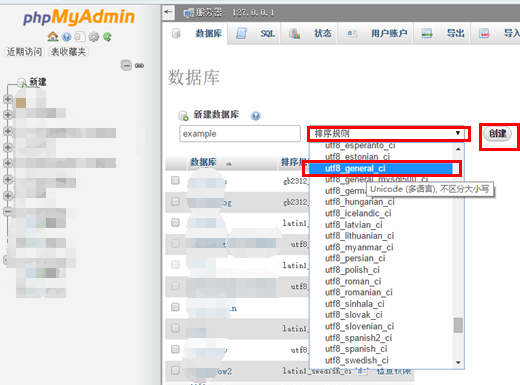
Task: Check the last row checkbox ending ow2
Action: (175, 370)
